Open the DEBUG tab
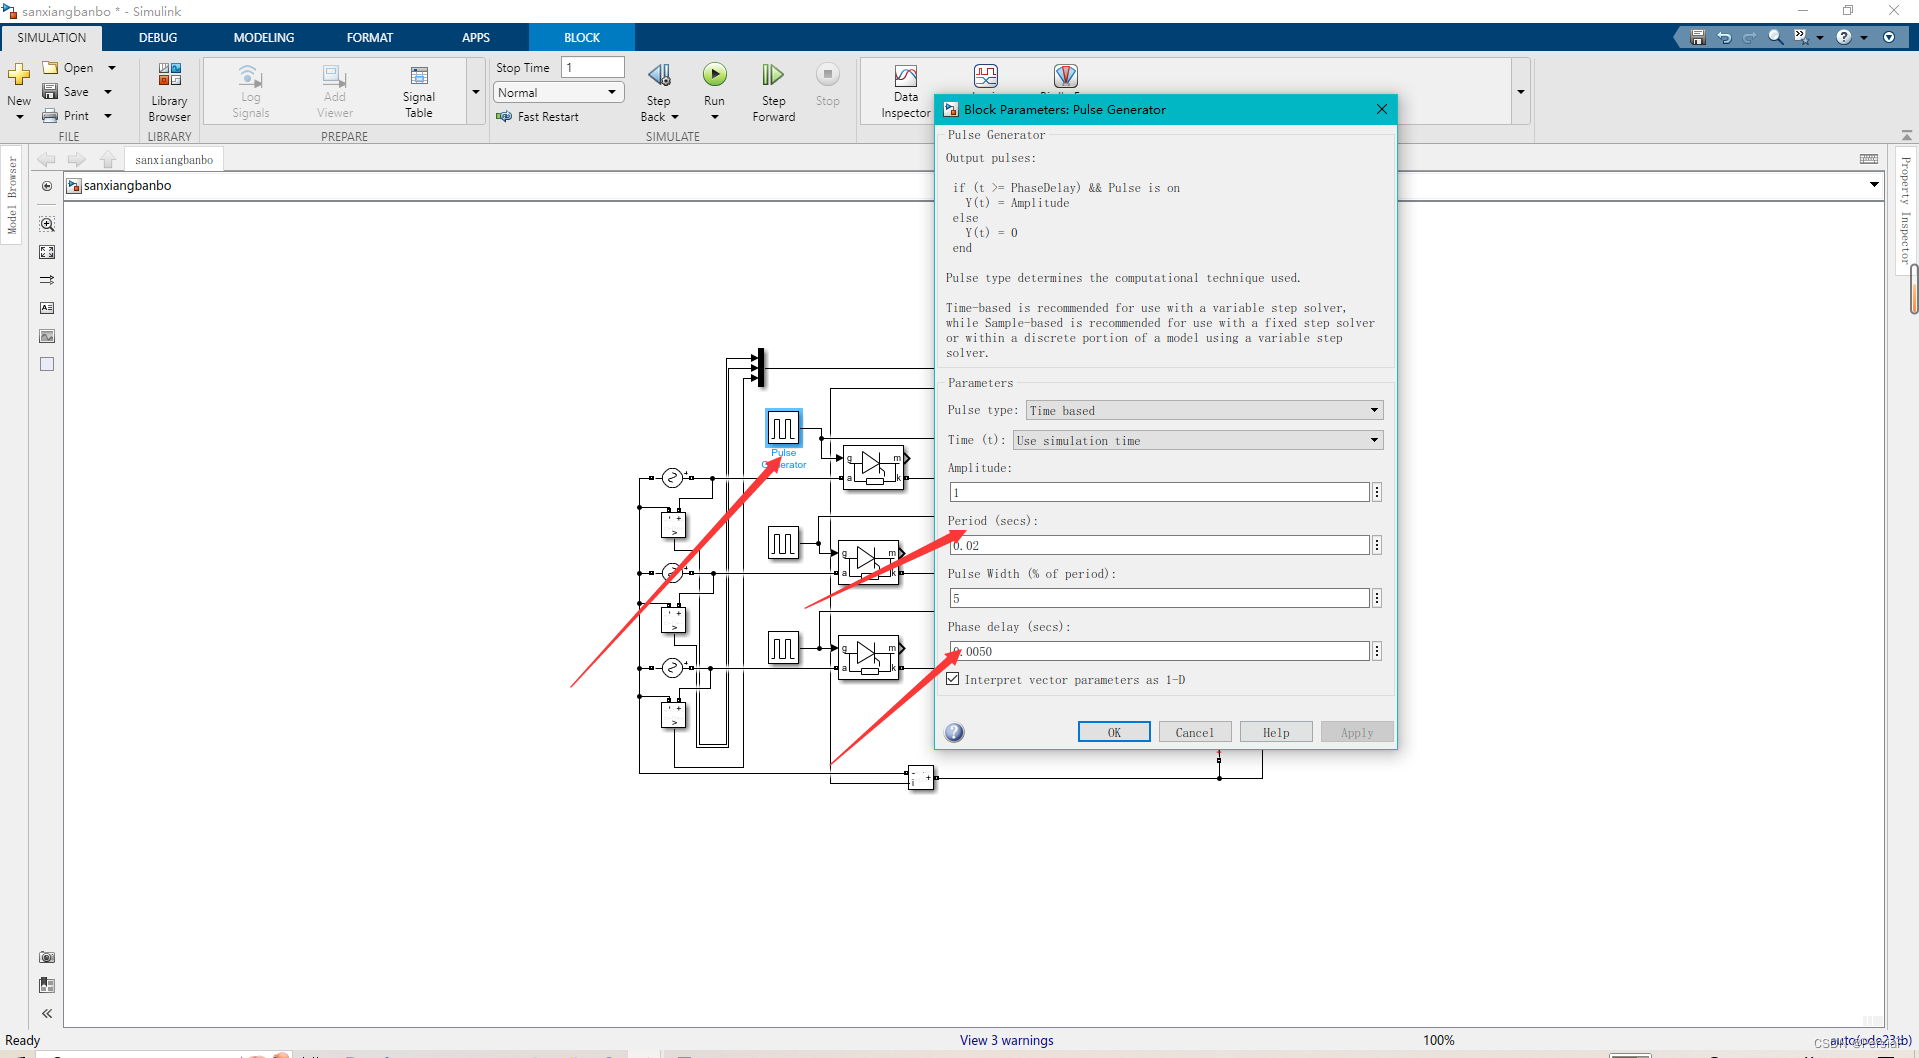This screenshot has height=1058, width=1919. (x=158, y=38)
